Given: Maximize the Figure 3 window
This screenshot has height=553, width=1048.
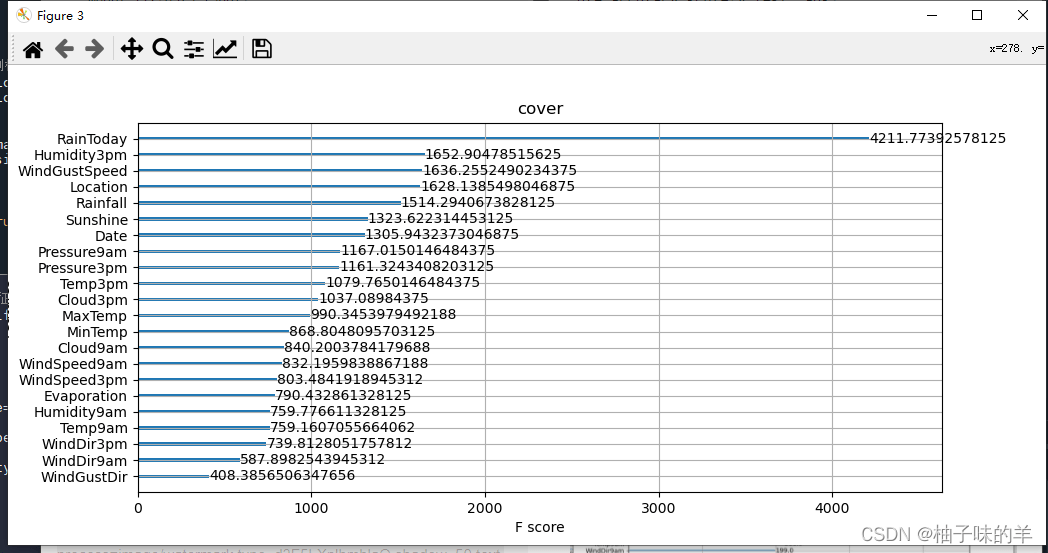Looking at the screenshot, I should [x=977, y=15].
